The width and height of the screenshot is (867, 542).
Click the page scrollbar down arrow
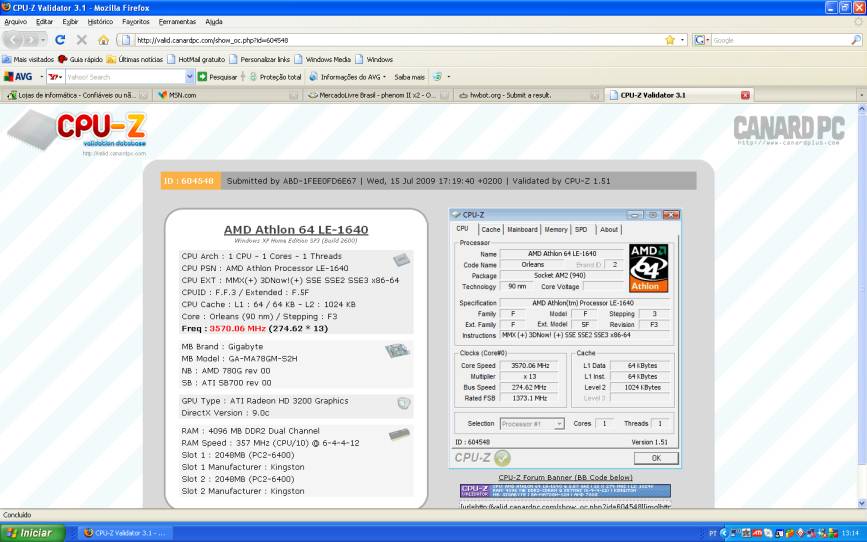point(861,503)
